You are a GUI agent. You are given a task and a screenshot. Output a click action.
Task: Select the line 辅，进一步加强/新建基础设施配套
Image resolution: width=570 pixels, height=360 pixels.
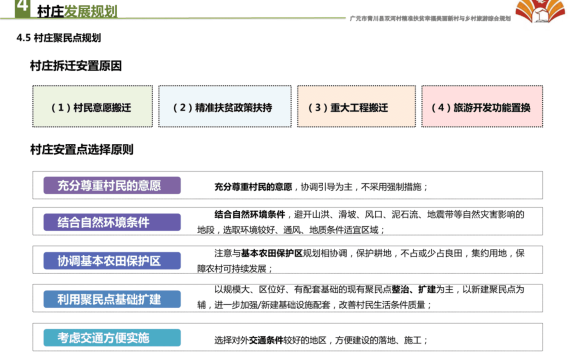click(314, 305)
